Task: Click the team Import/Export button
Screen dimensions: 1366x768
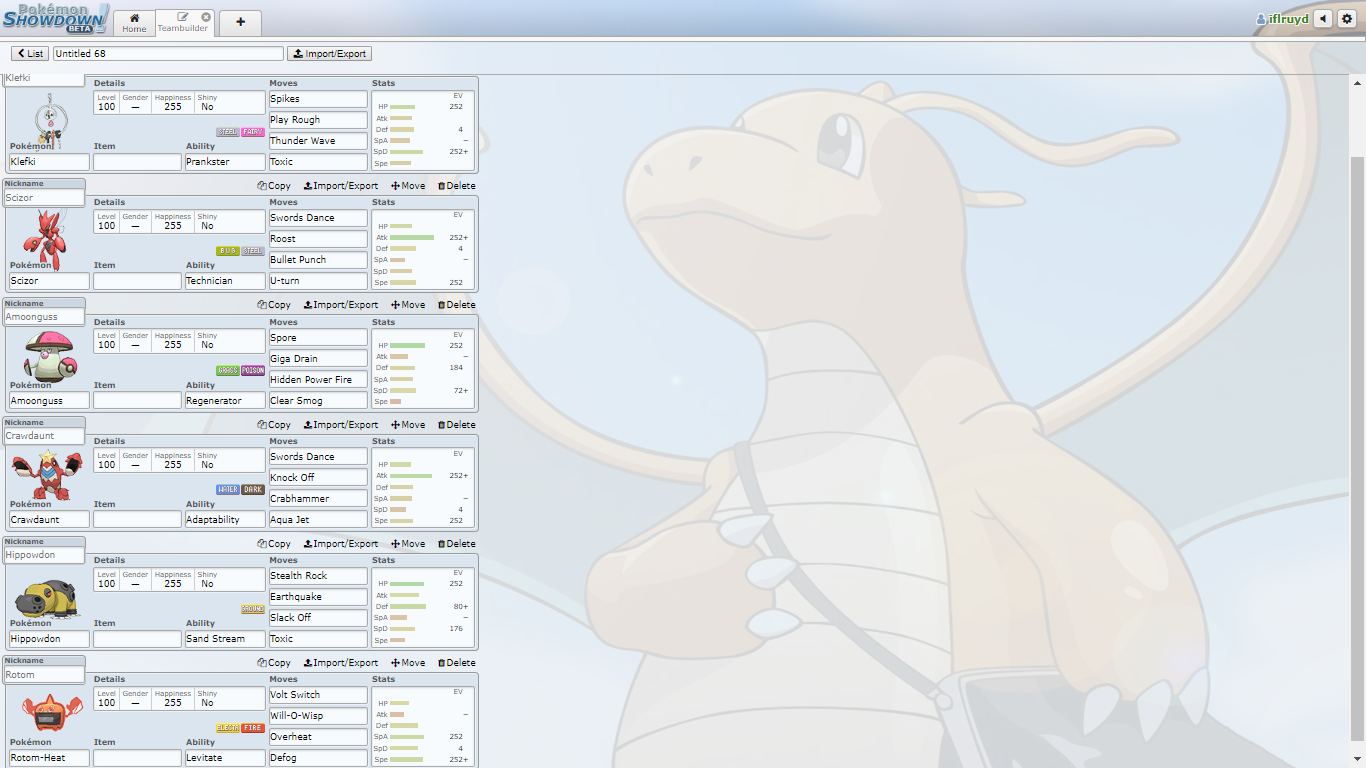Action: click(x=329, y=54)
